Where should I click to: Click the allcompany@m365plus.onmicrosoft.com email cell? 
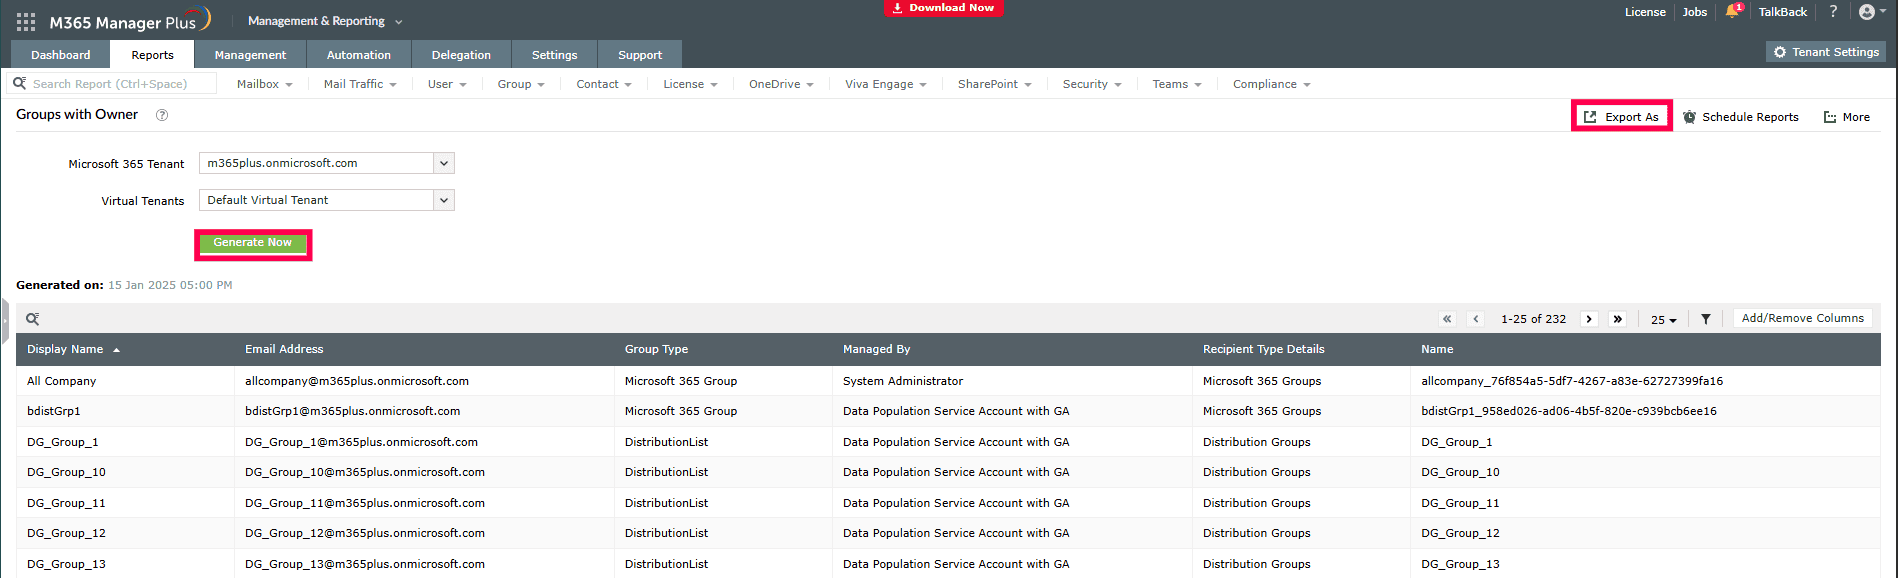coord(357,381)
